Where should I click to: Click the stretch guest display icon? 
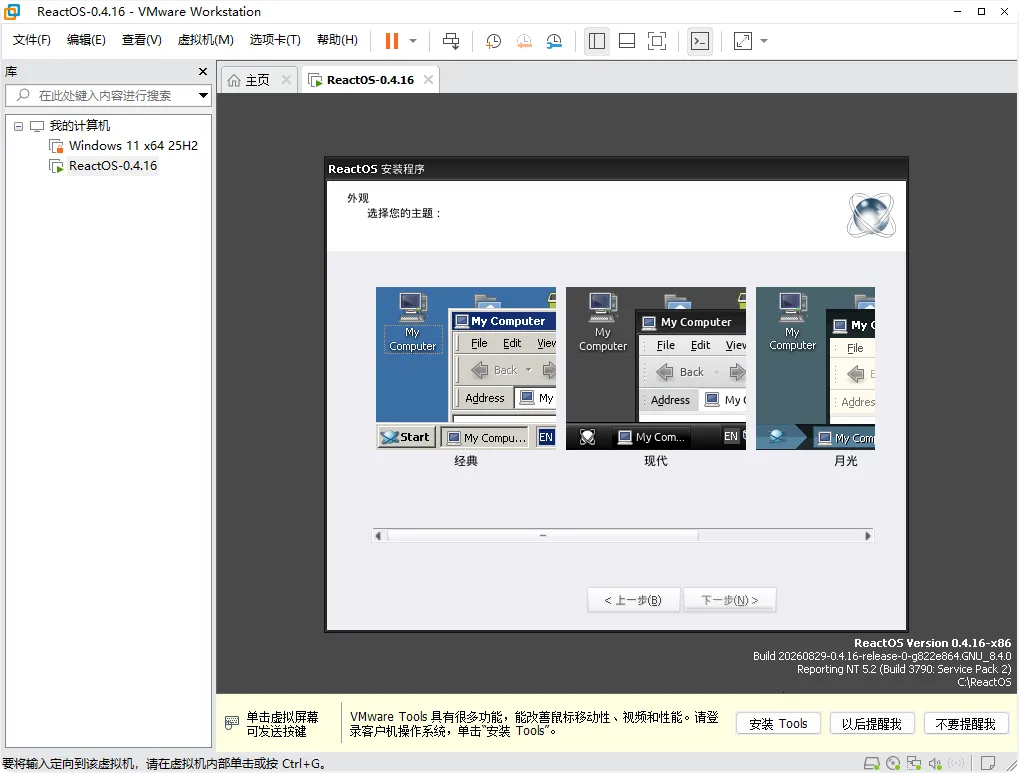[x=742, y=41]
